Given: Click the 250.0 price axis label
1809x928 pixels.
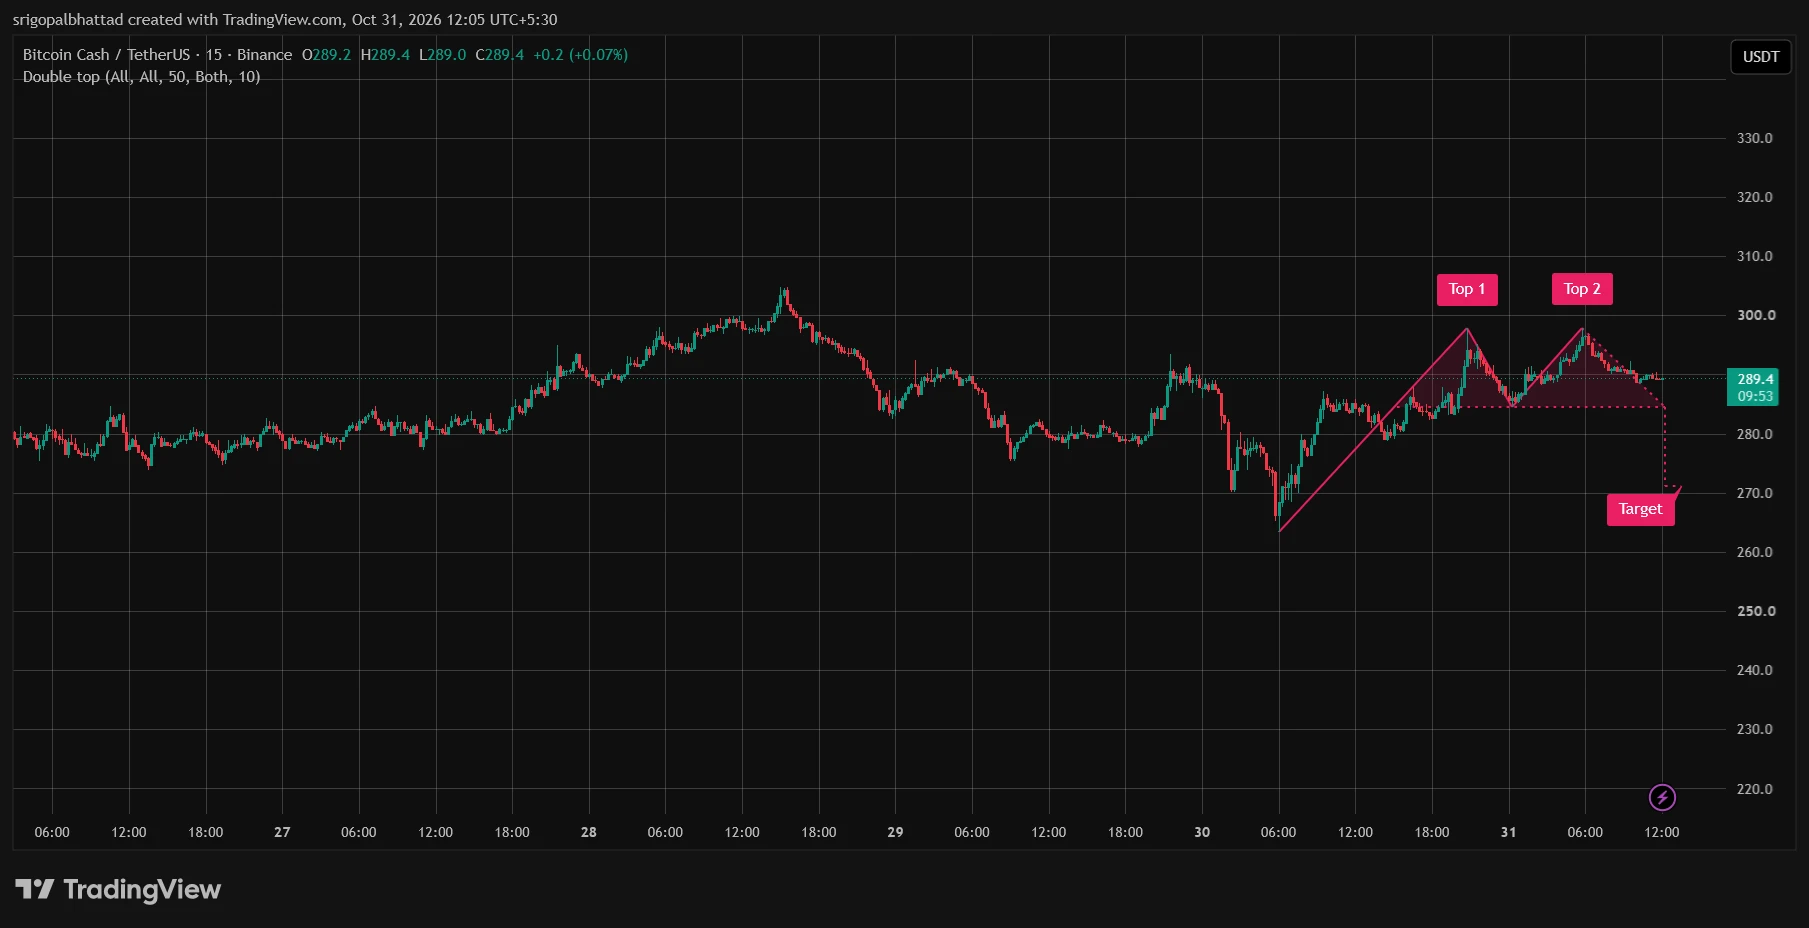Looking at the screenshot, I should click(x=1756, y=611).
